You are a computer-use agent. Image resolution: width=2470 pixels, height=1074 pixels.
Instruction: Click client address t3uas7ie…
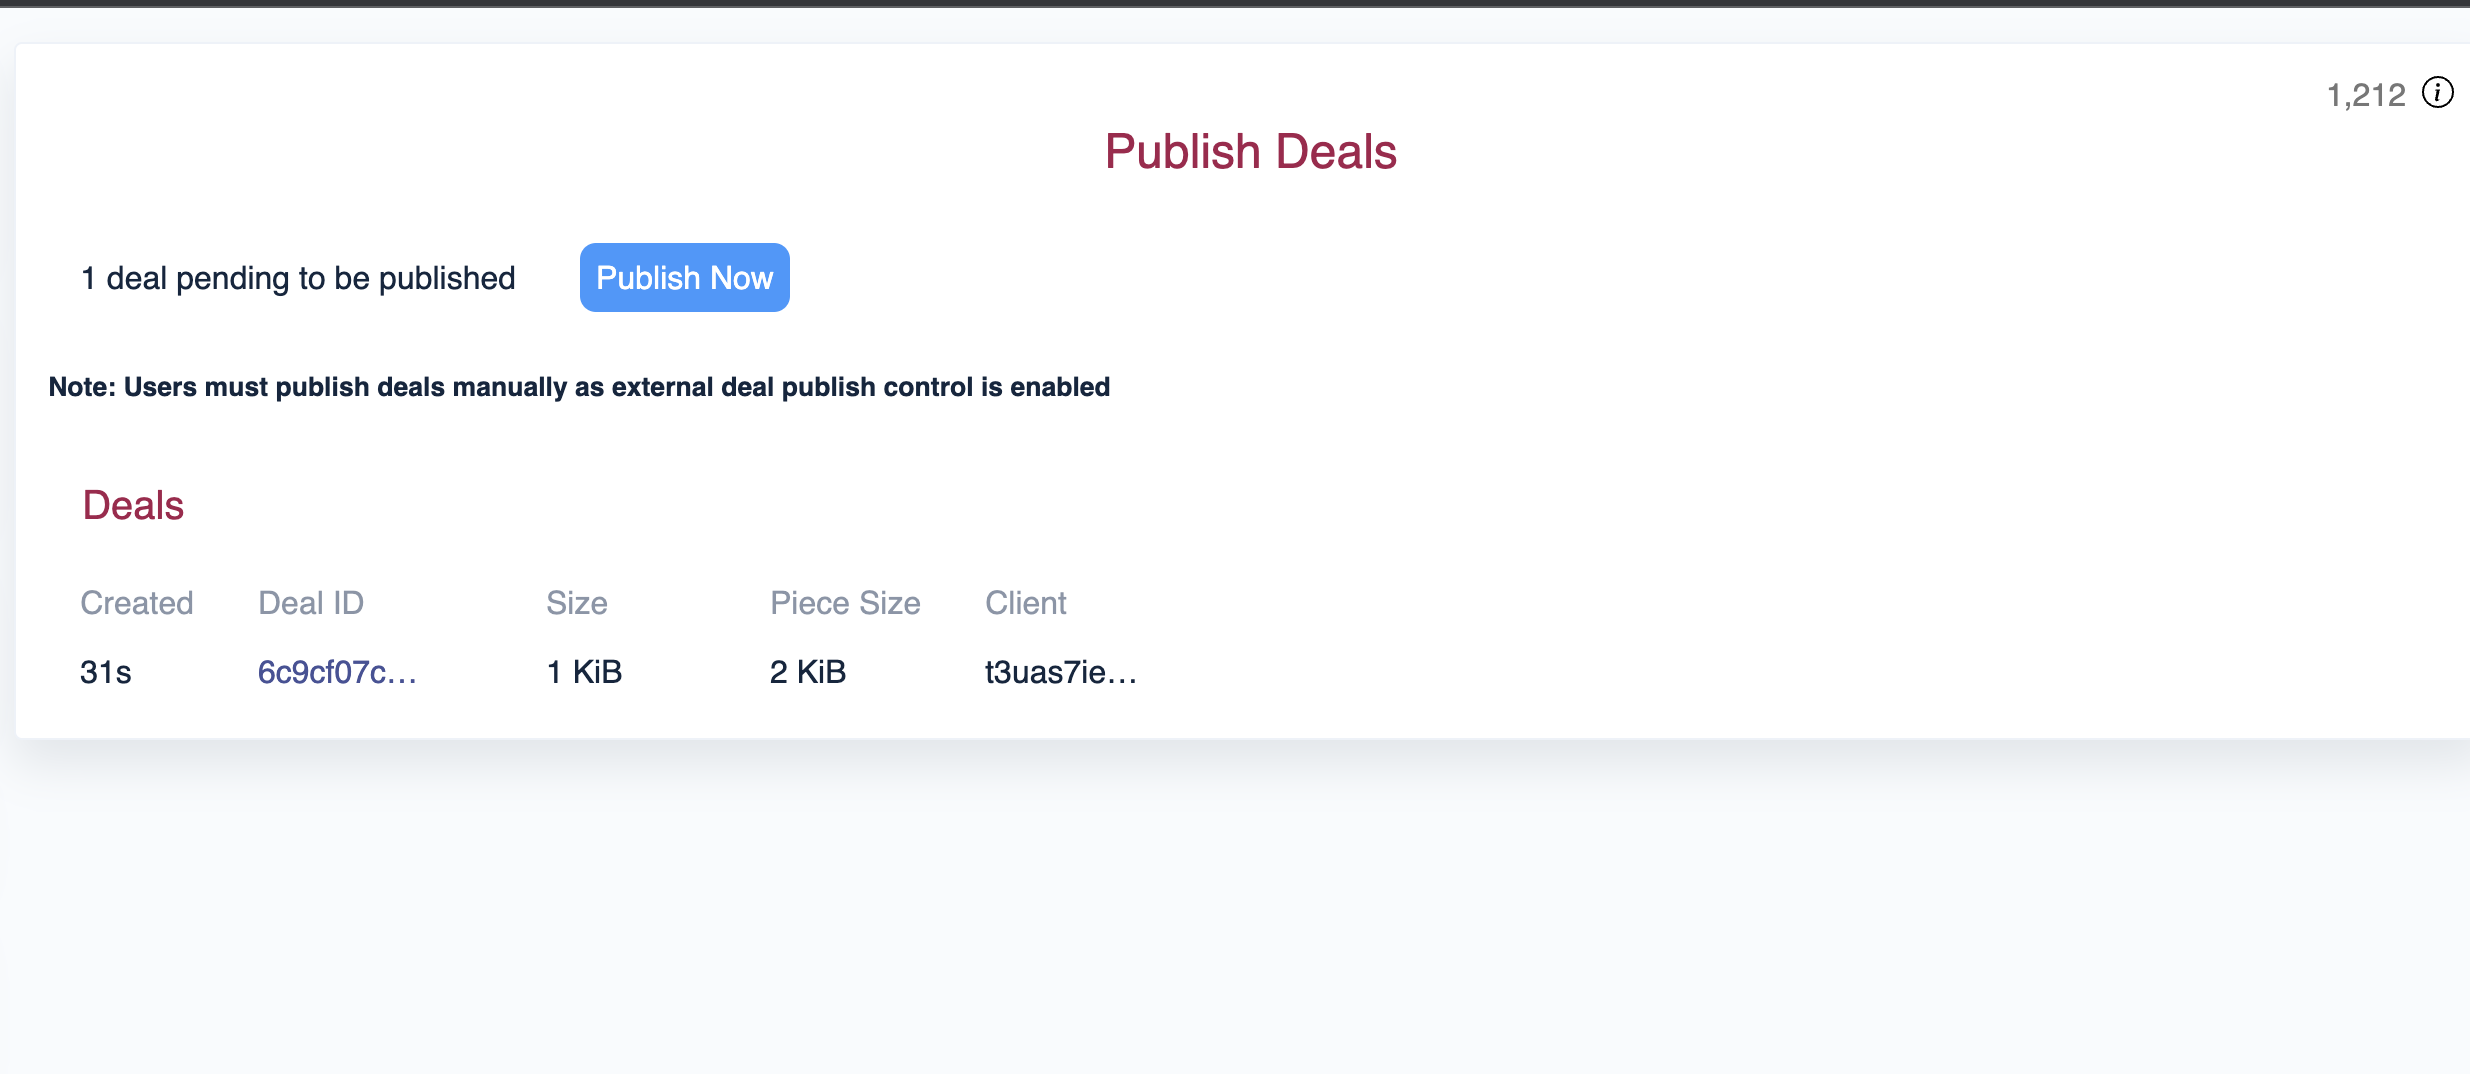[x=1061, y=672]
